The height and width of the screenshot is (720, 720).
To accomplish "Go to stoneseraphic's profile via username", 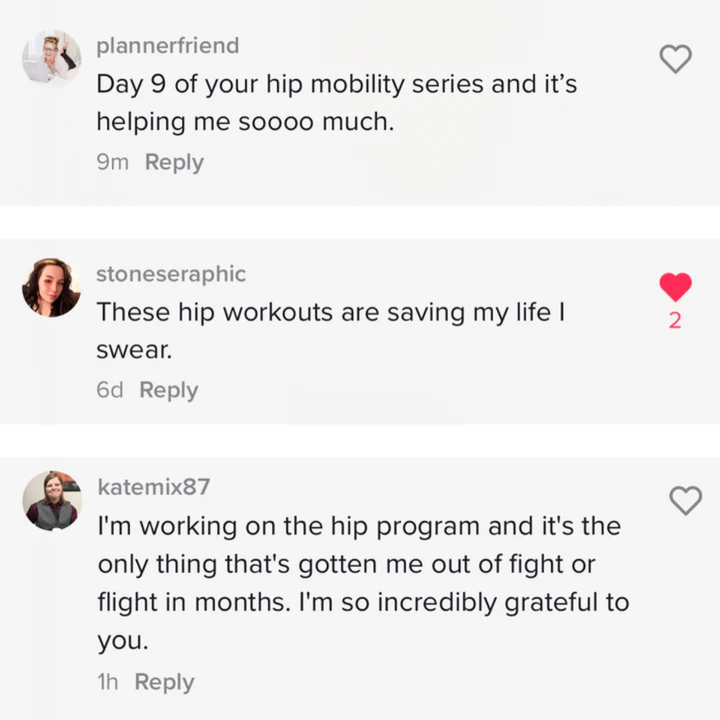I will tap(170, 274).
